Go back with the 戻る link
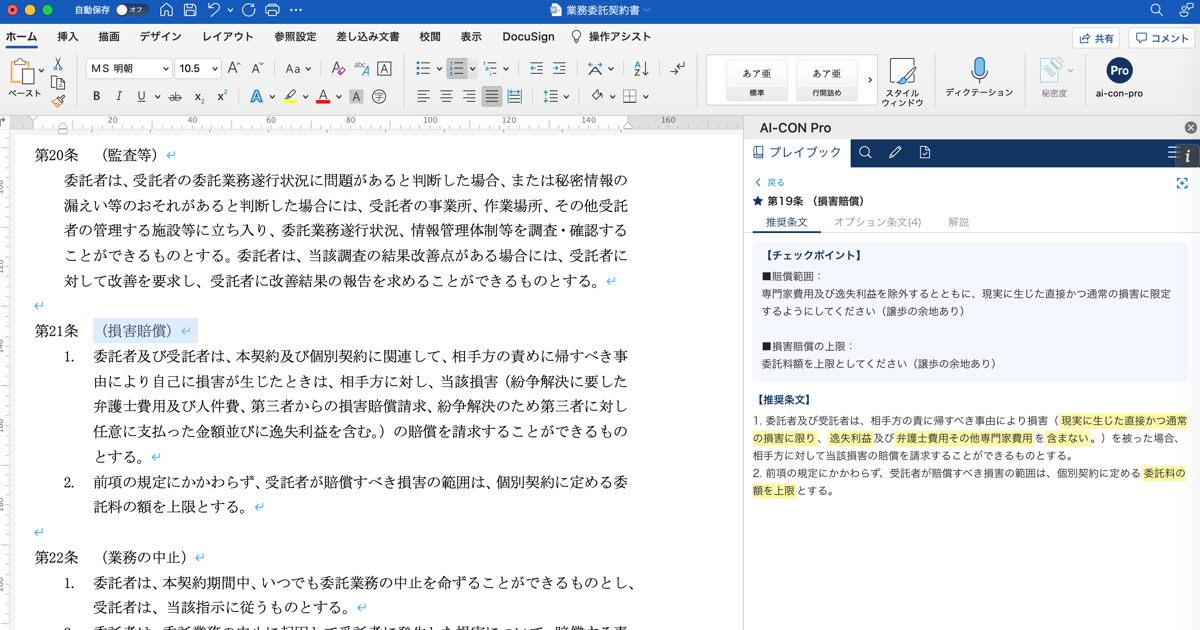Image resolution: width=1200 pixels, height=630 pixels. click(x=770, y=183)
